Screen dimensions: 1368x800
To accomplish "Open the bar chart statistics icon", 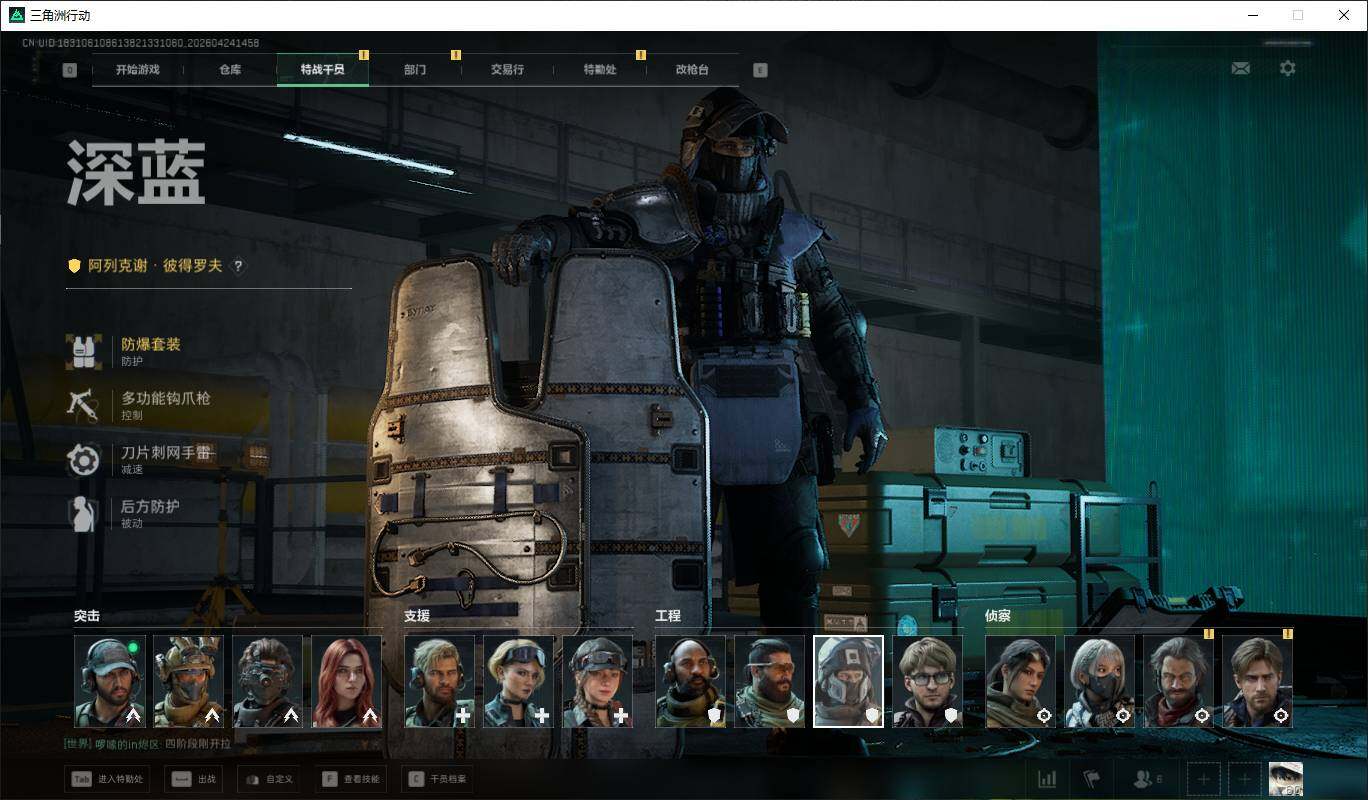I will point(1047,779).
